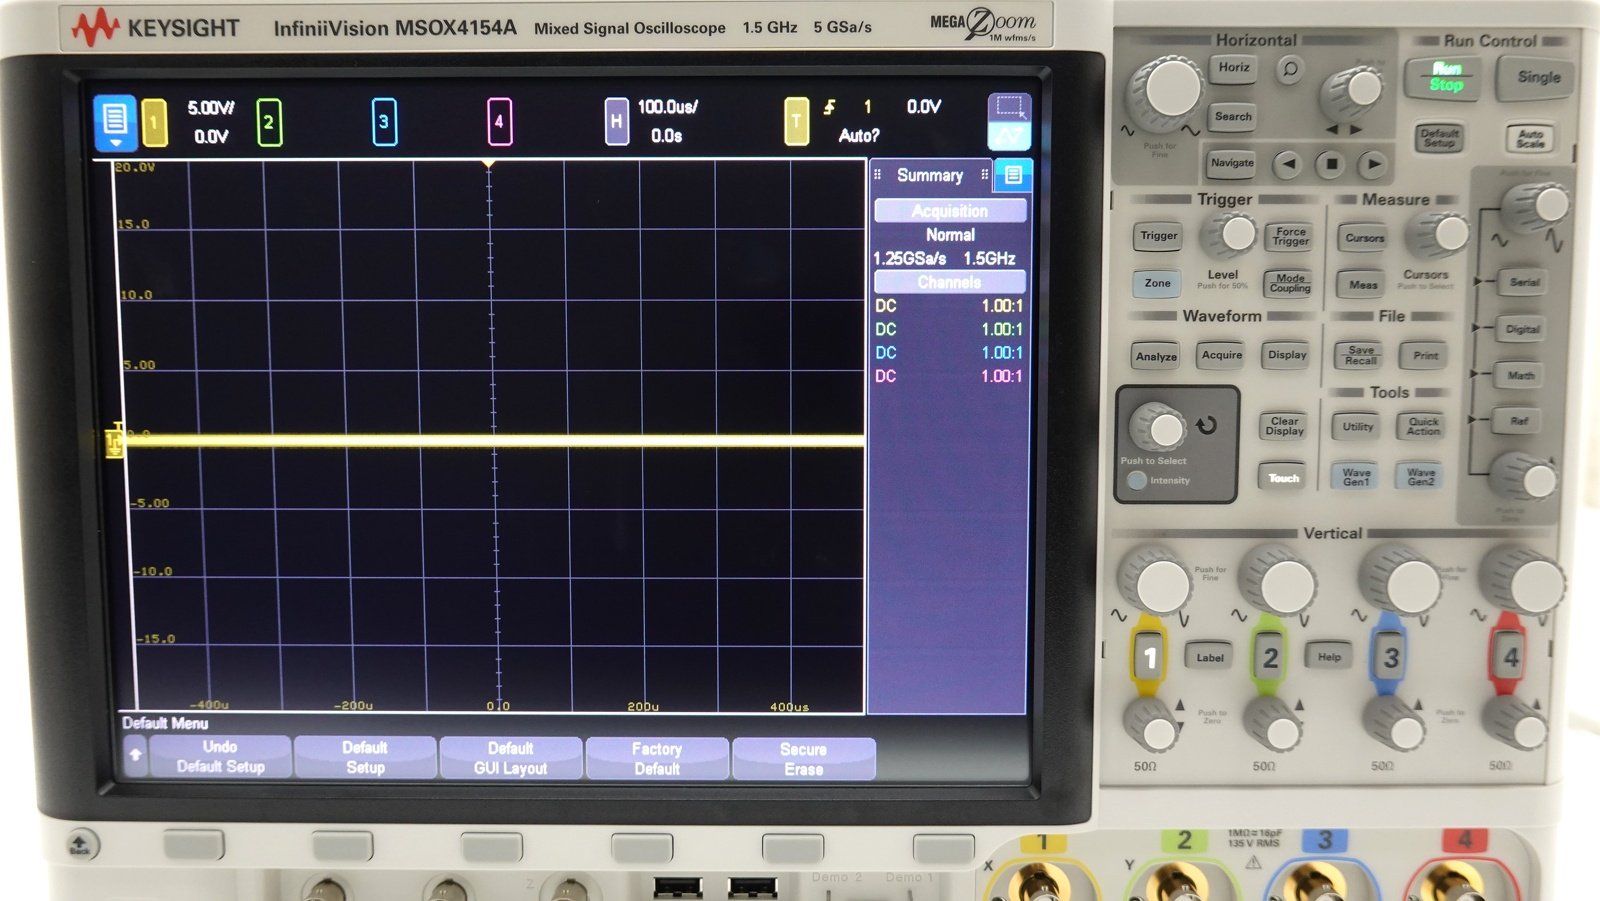Click the Touch key
The image size is (1600, 901).
(1284, 478)
